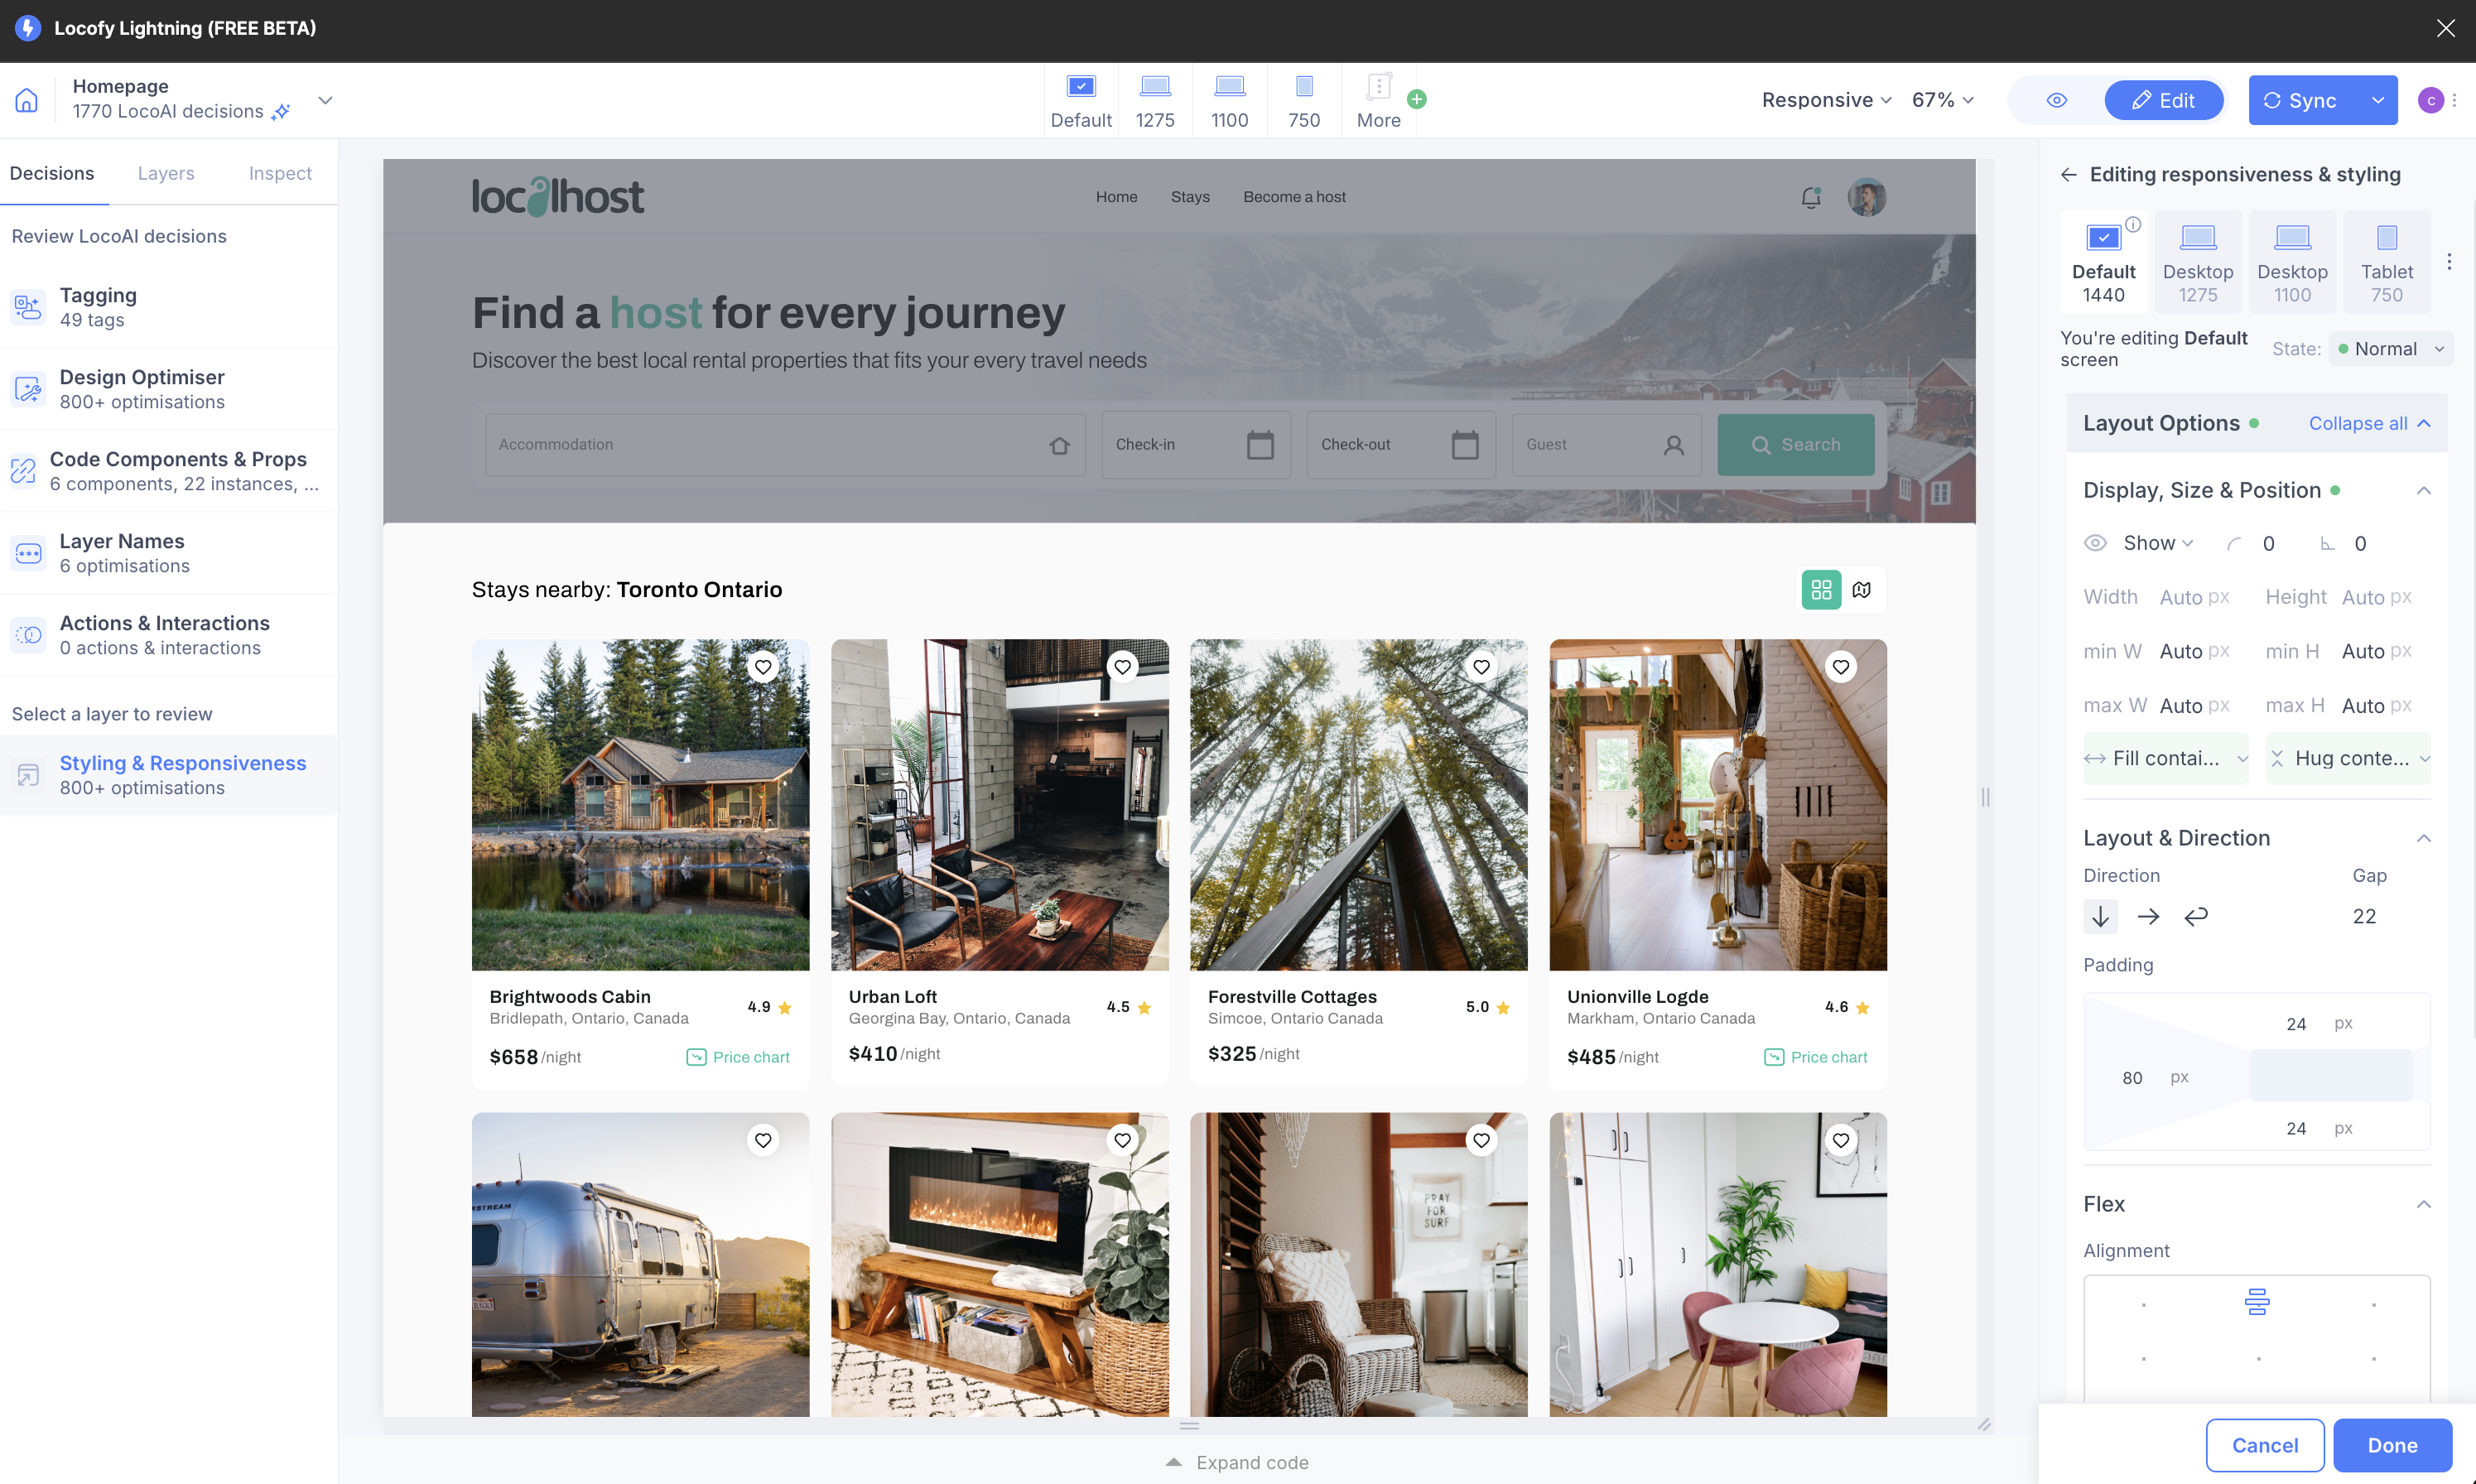Switch to the Decisions tab

click(52, 173)
